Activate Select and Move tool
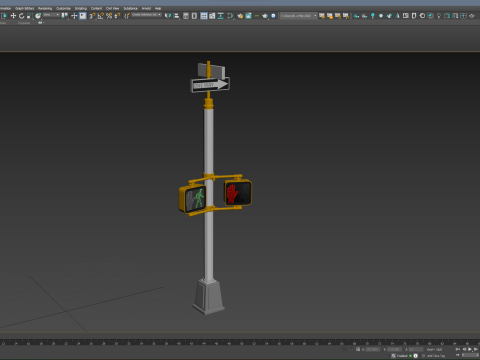The width and height of the screenshot is (480, 360). (x=13, y=16)
